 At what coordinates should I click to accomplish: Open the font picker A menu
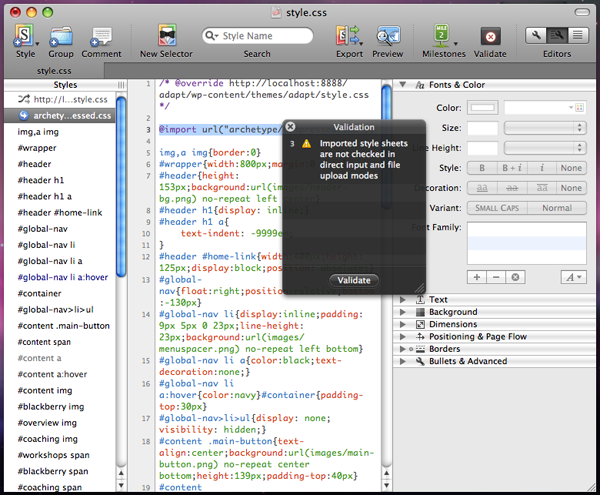click(574, 277)
